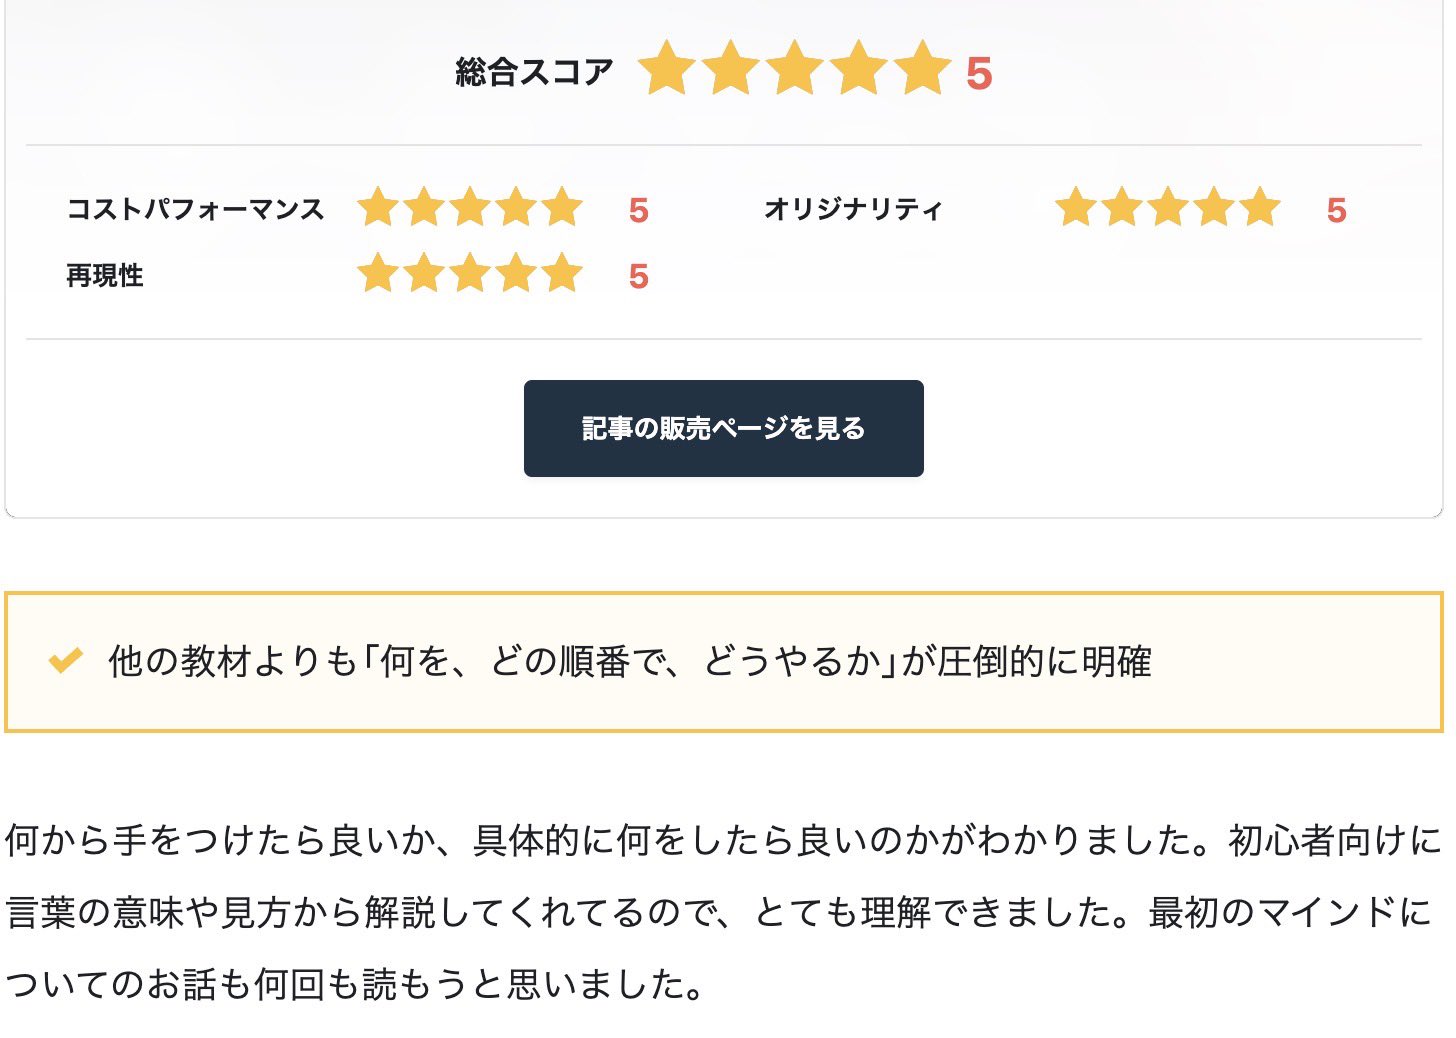The width and height of the screenshot is (1456, 1038).
Task: Click the red score number for オリジナリティ
Action: click(x=1336, y=210)
